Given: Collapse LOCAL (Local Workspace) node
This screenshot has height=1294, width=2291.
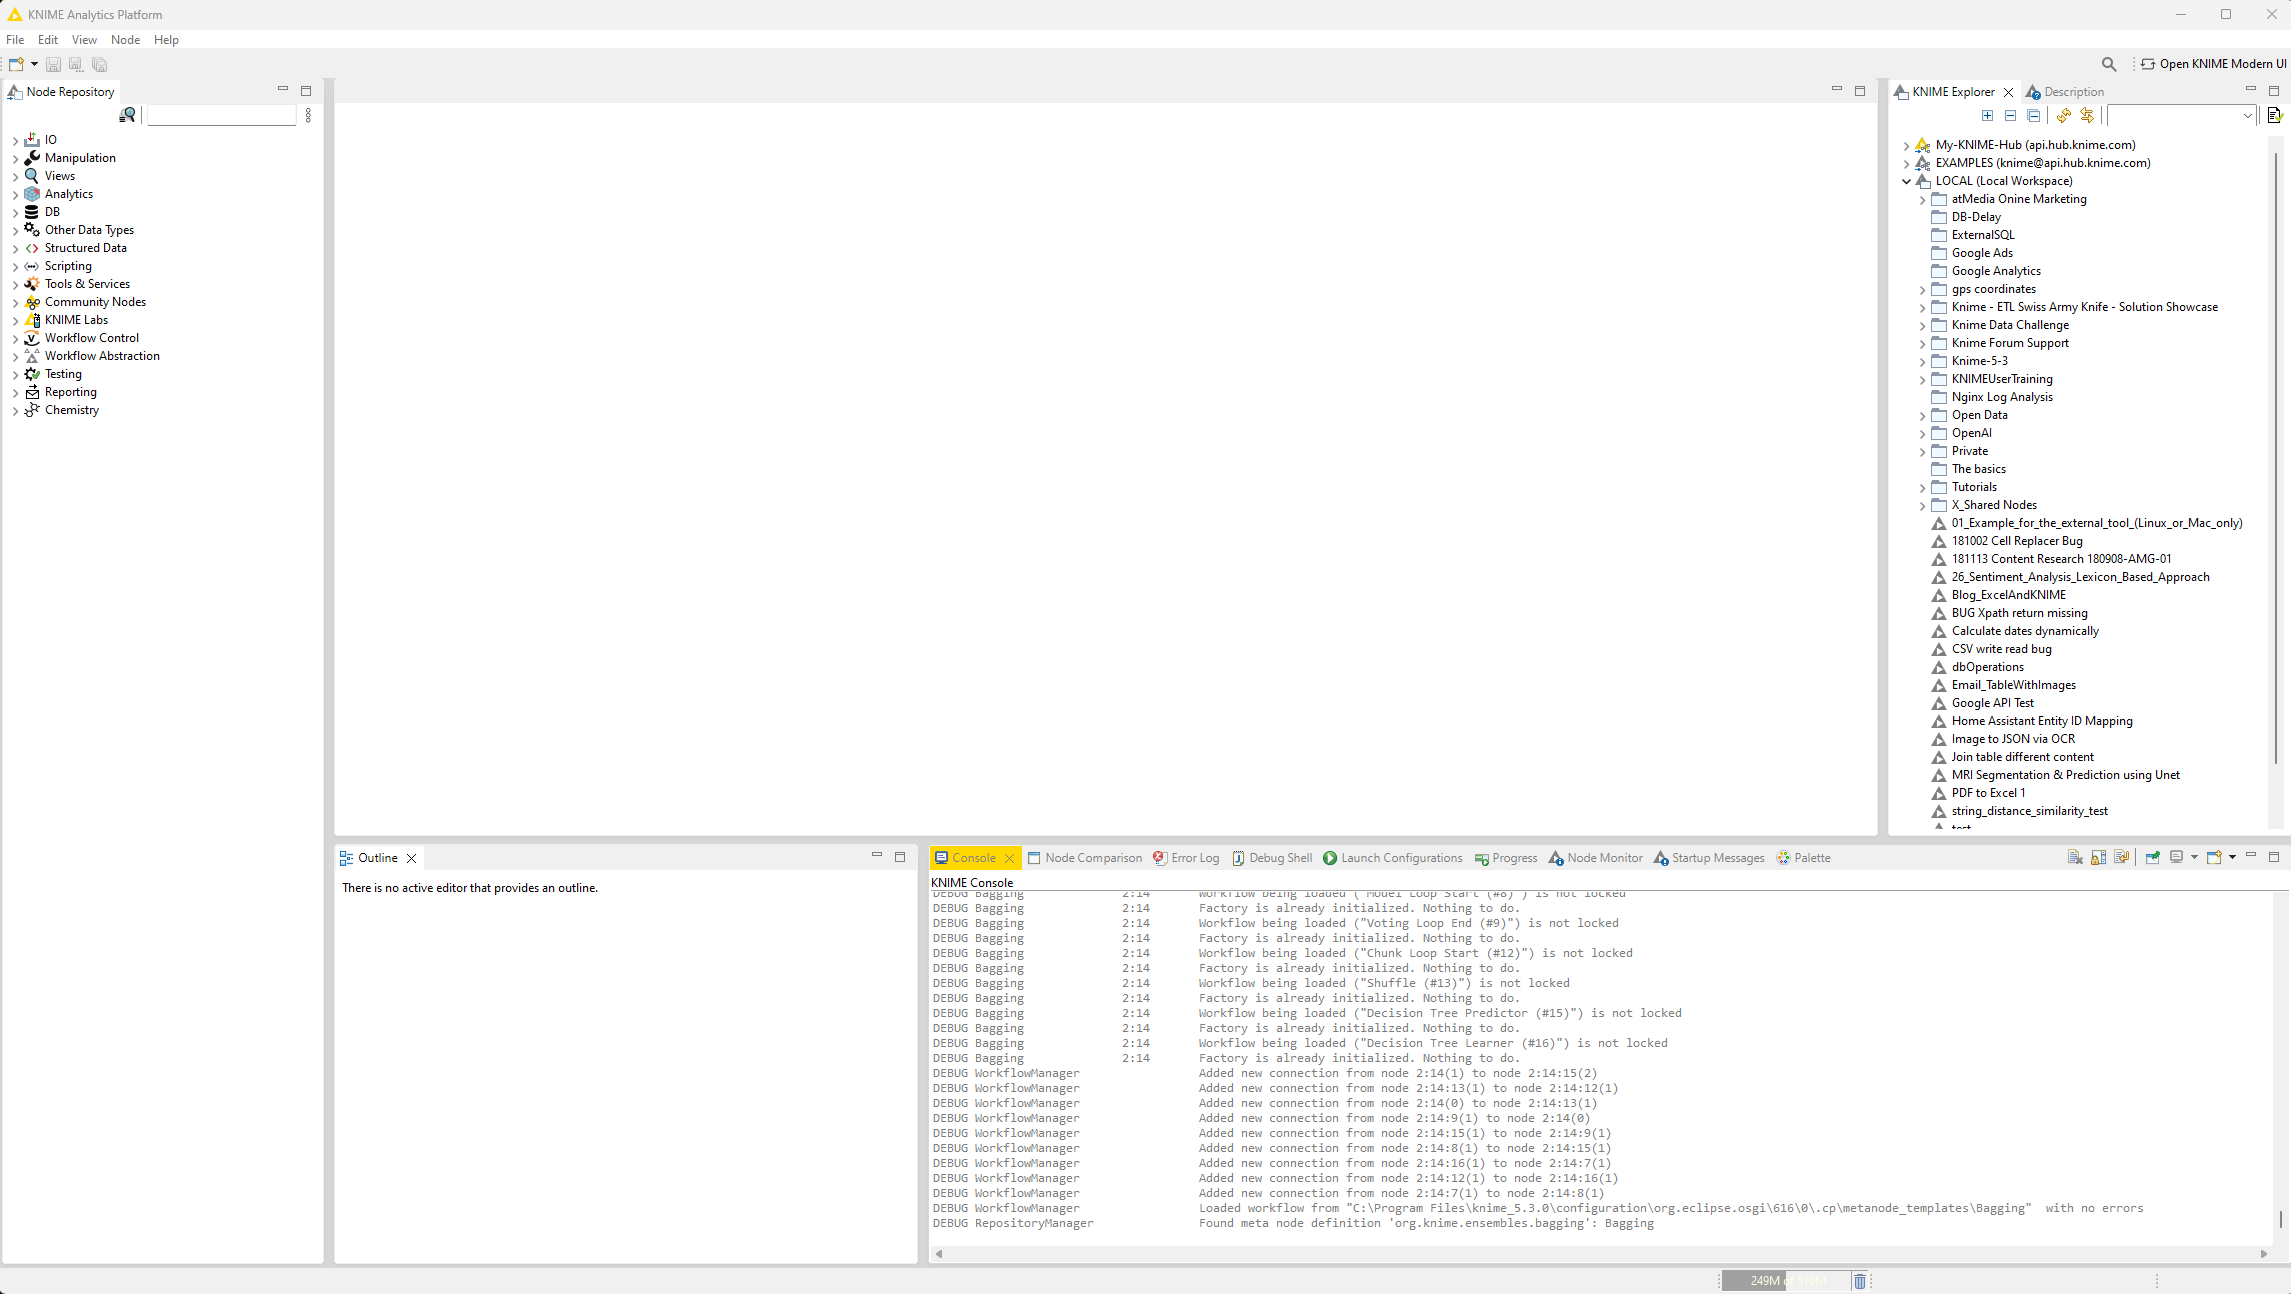Looking at the screenshot, I should [x=1906, y=182].
